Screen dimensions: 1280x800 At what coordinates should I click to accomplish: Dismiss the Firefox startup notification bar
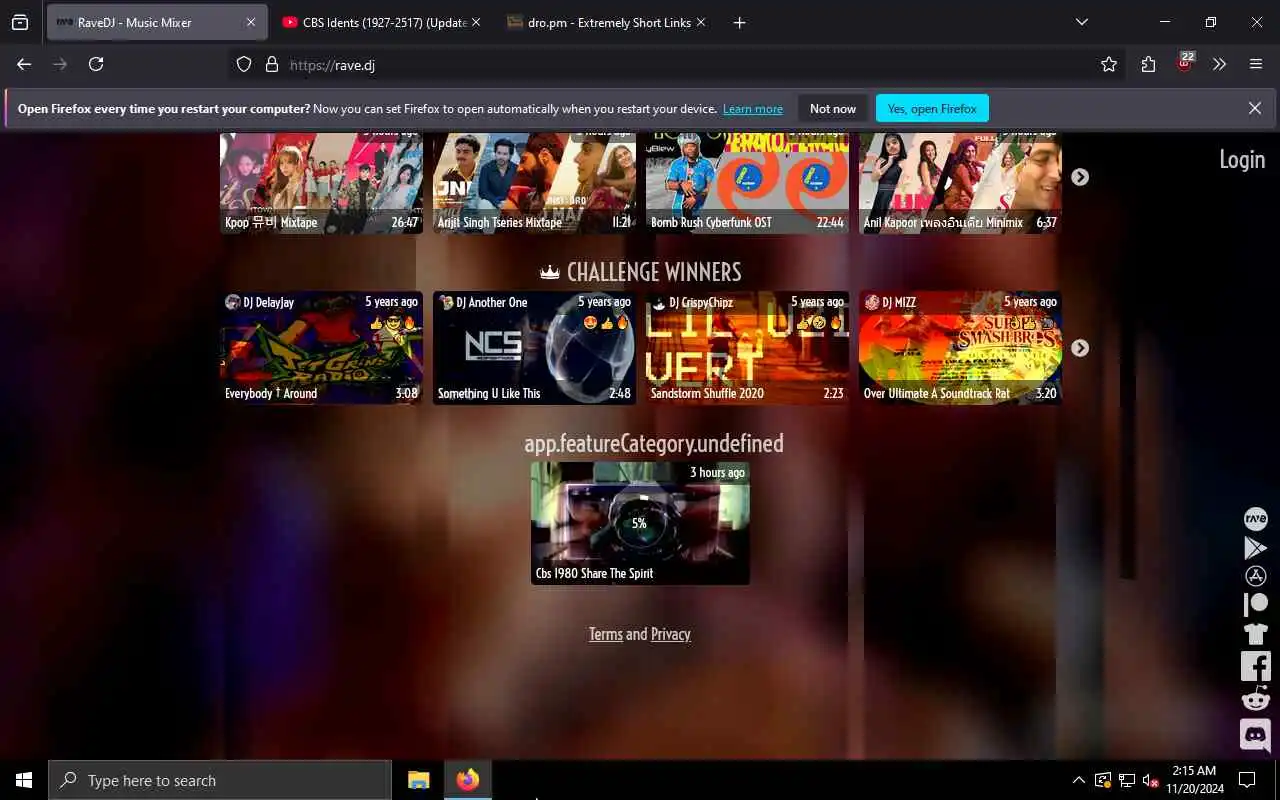[x=1254, y=108]
